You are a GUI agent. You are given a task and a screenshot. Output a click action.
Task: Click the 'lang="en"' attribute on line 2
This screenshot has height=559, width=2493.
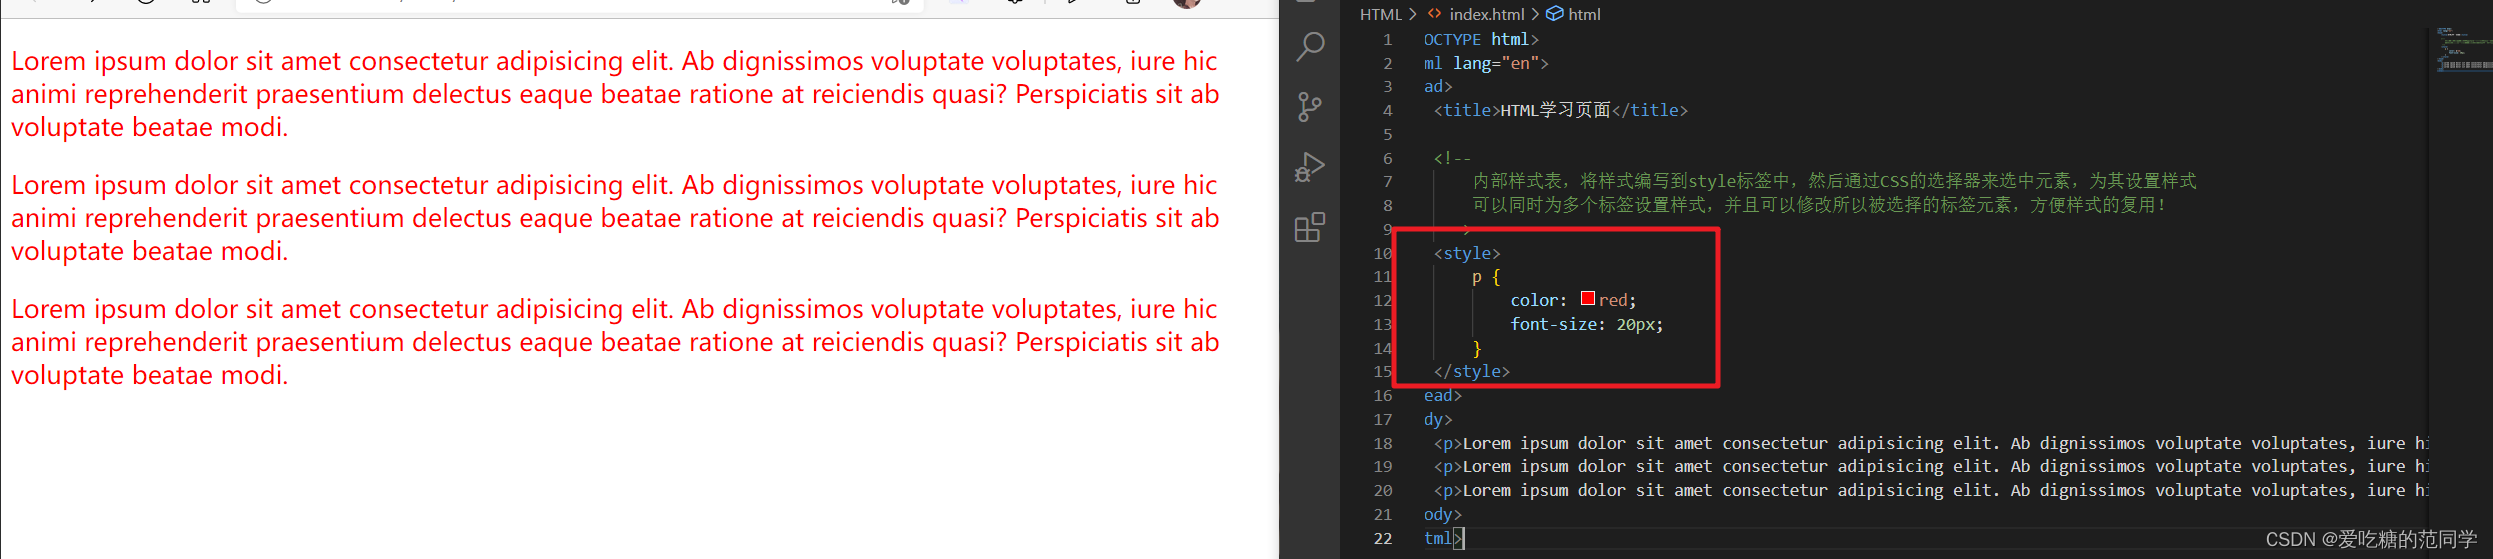[x=1496, y=63]
